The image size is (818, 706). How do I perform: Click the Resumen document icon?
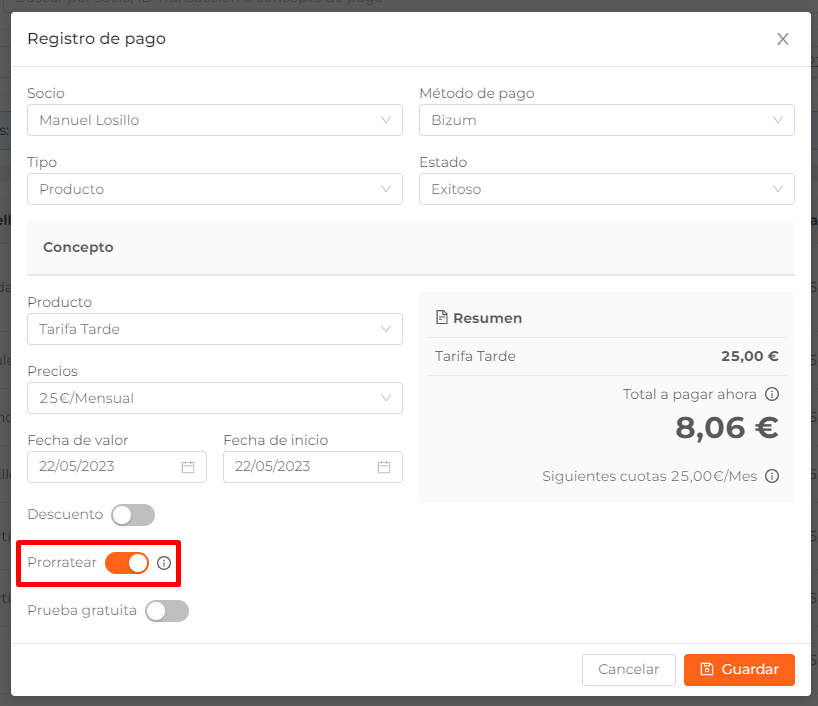(x=442, y=317)
